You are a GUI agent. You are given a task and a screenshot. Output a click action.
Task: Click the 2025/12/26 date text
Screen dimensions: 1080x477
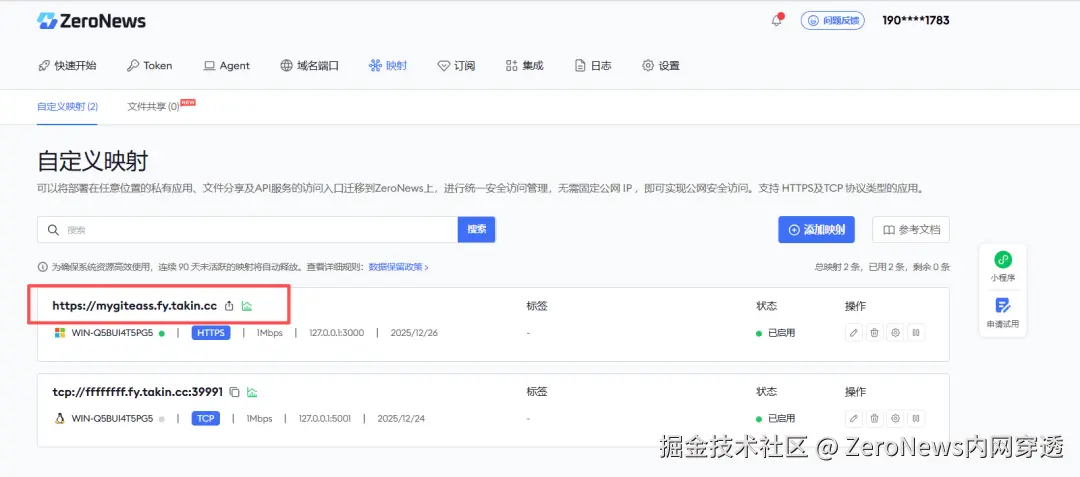[x=414, y=333]
